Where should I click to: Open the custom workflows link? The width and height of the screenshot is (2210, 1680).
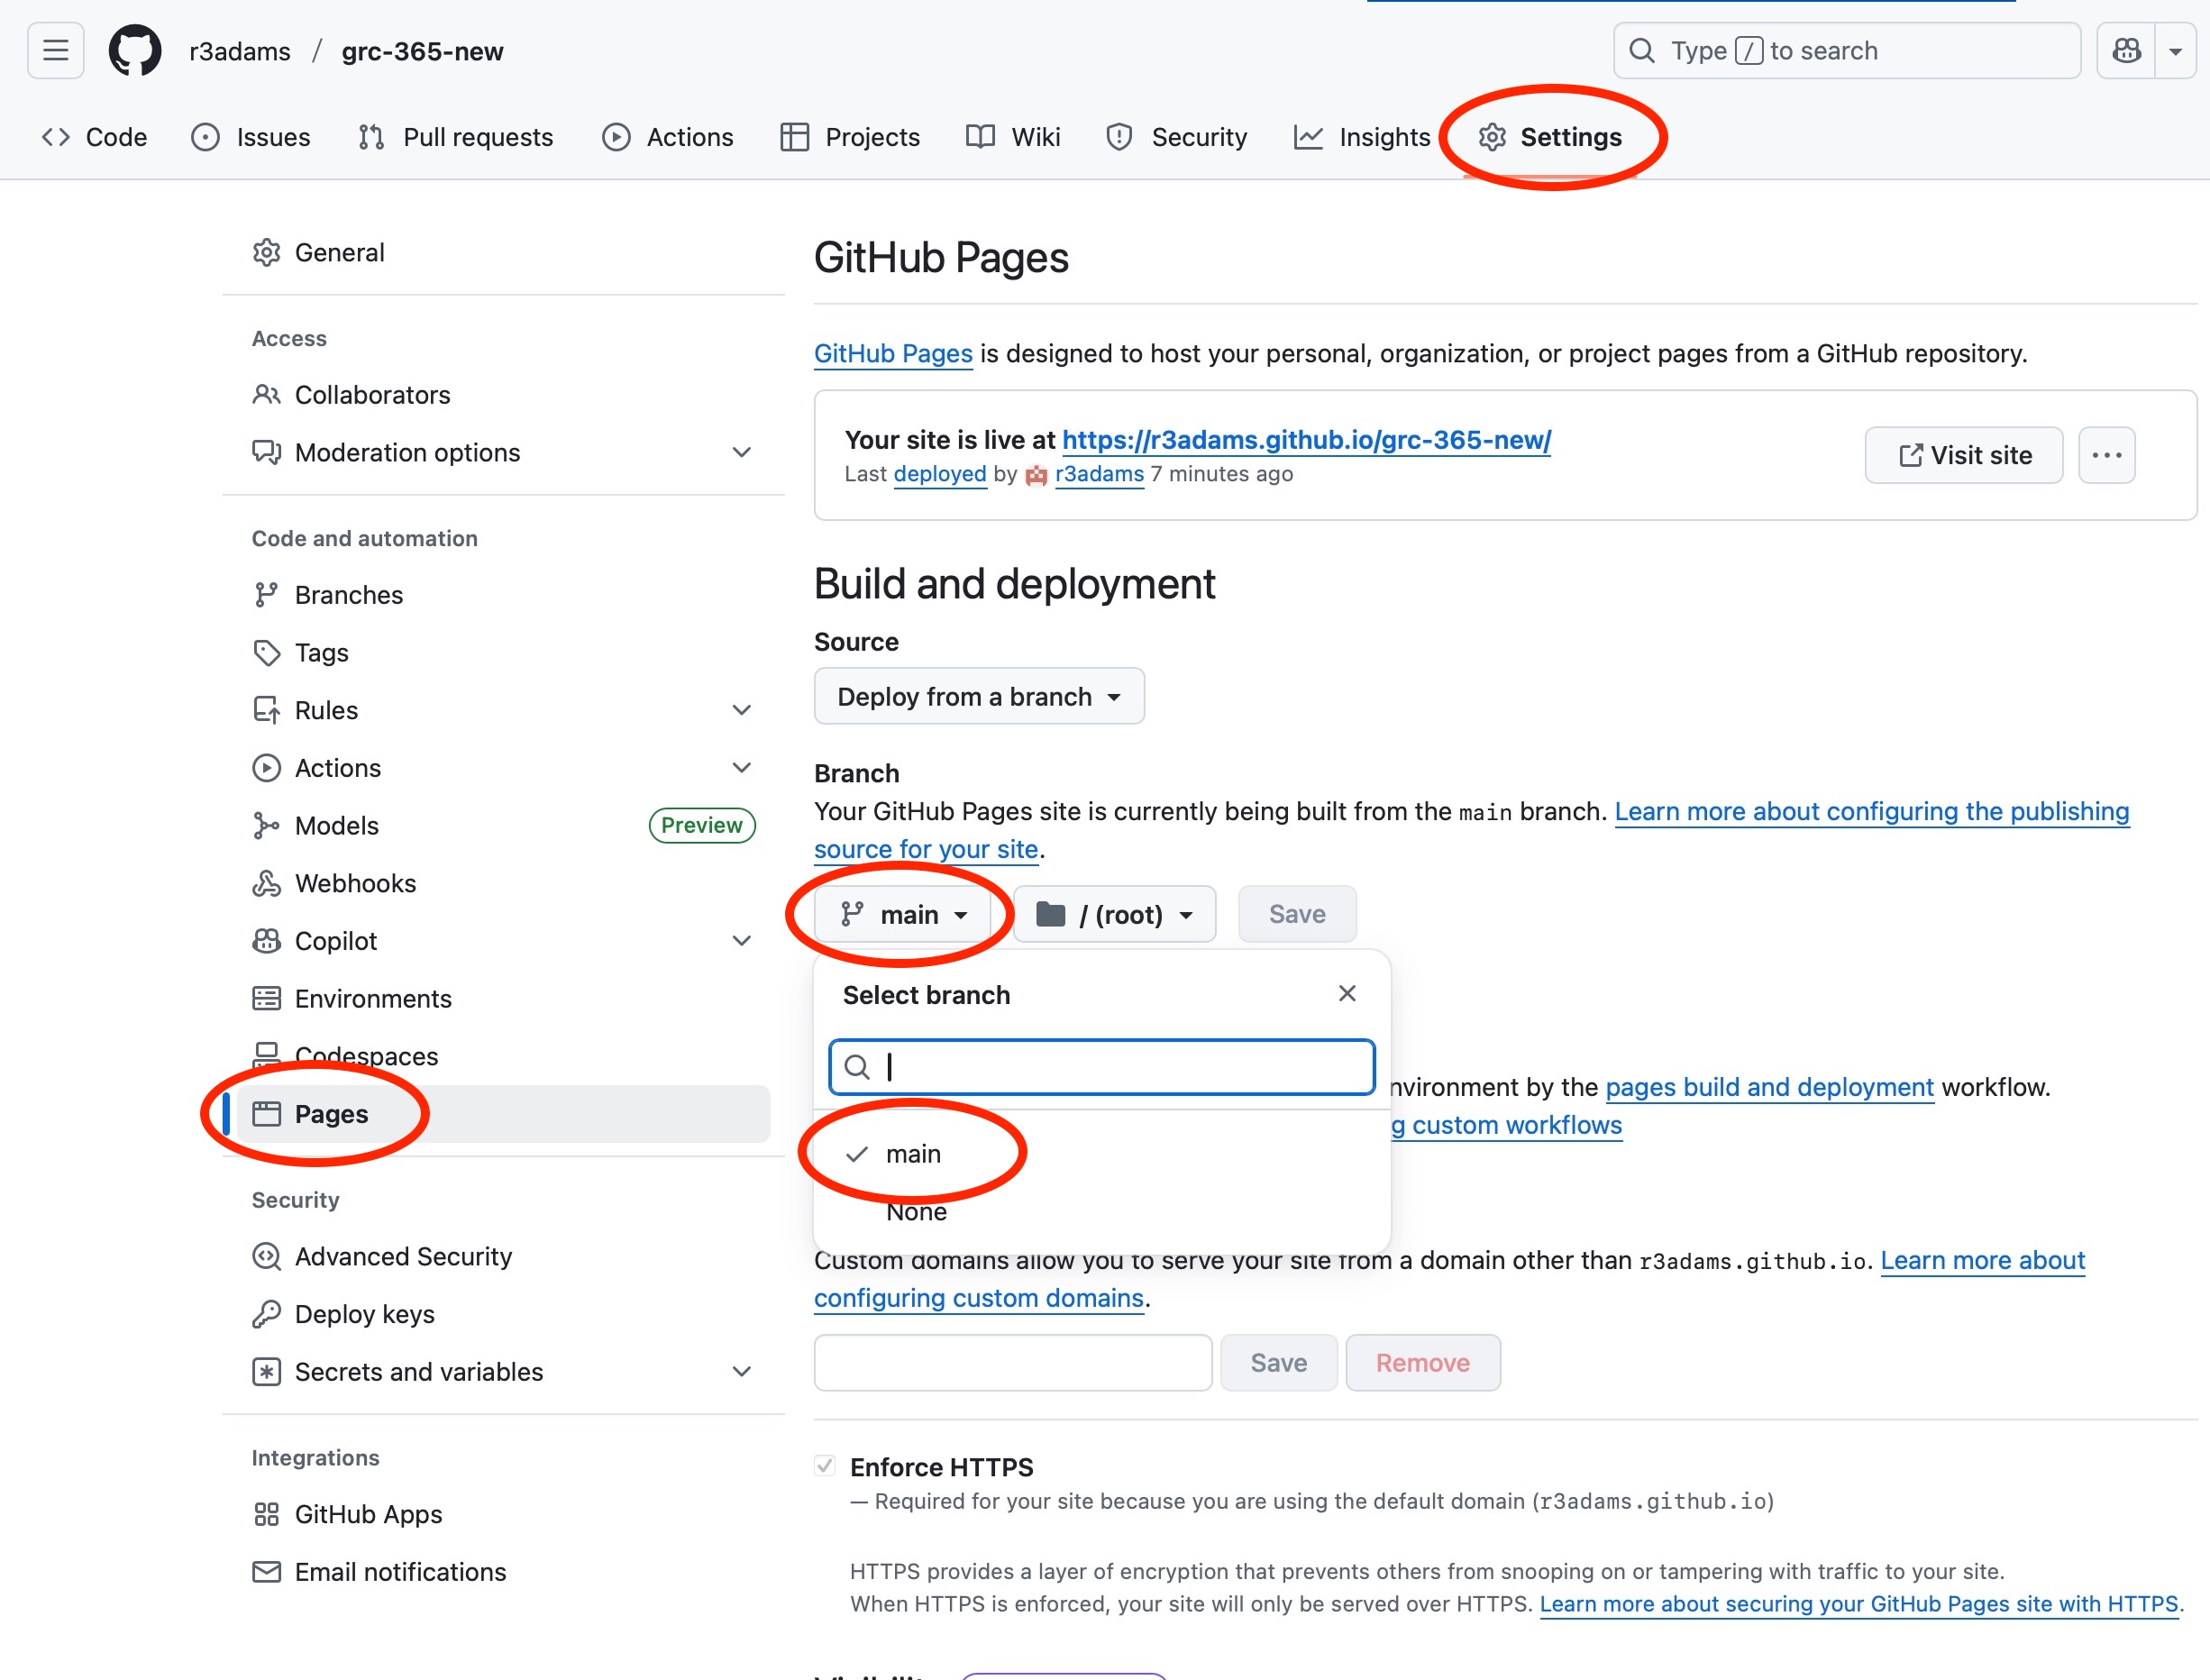coord(1507,1125)
